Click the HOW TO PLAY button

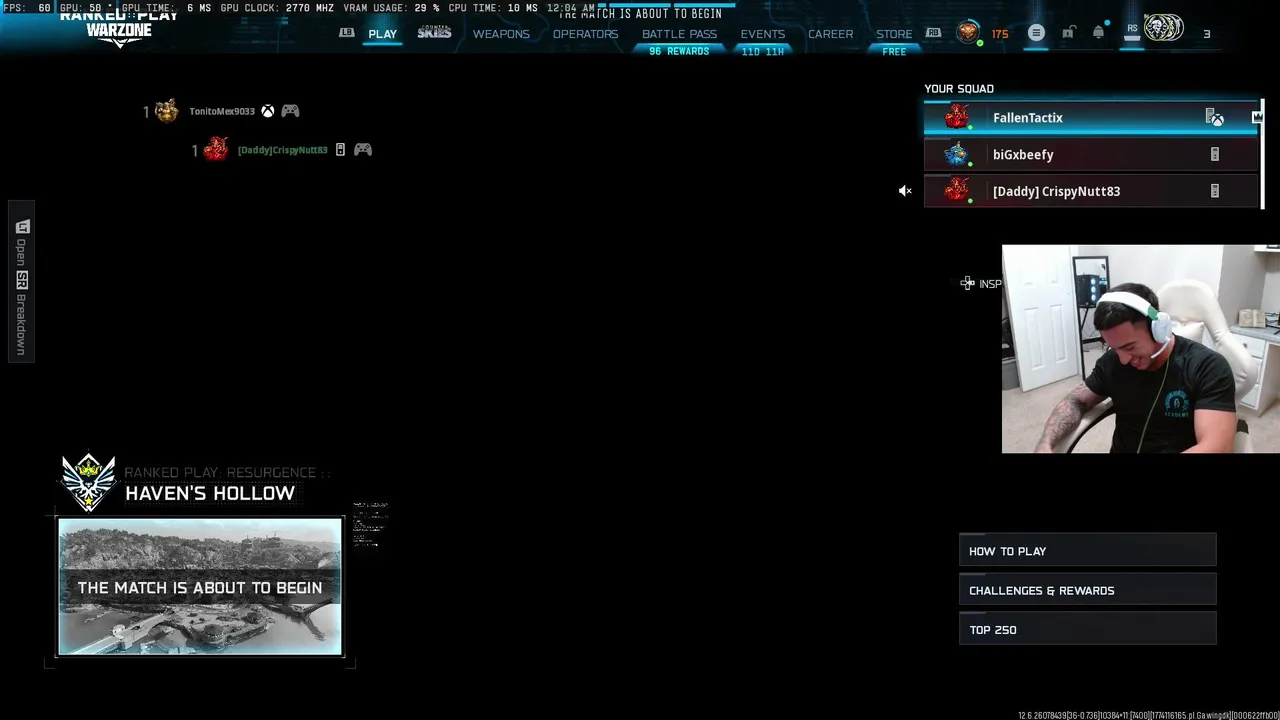1087,551
